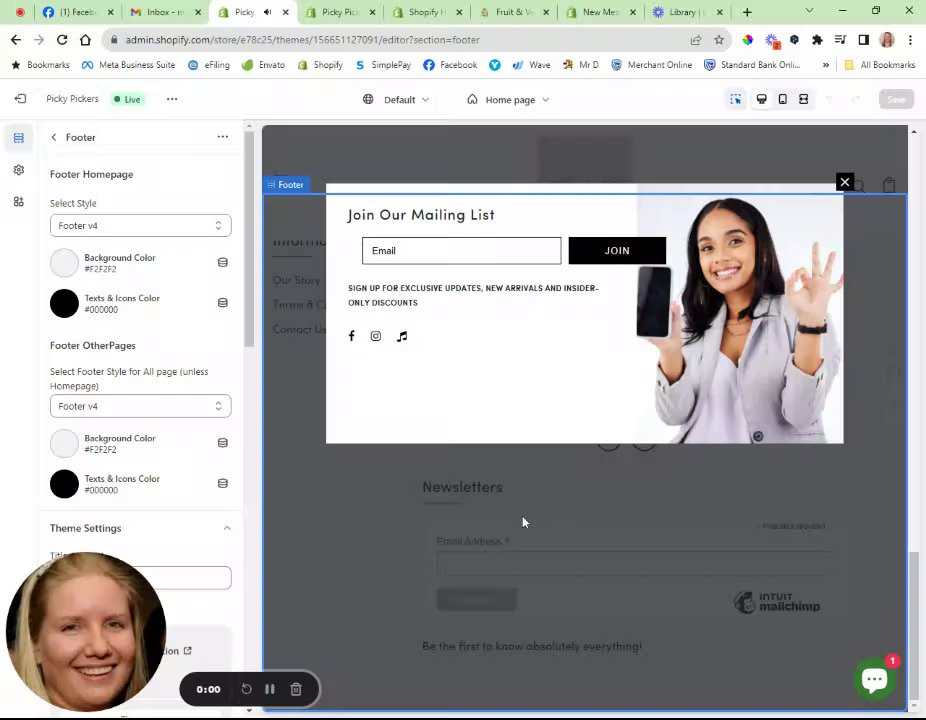The height and width of the screenshot is (720, 926).
Task: Reload the browser page
Action: tap(61, 40)
